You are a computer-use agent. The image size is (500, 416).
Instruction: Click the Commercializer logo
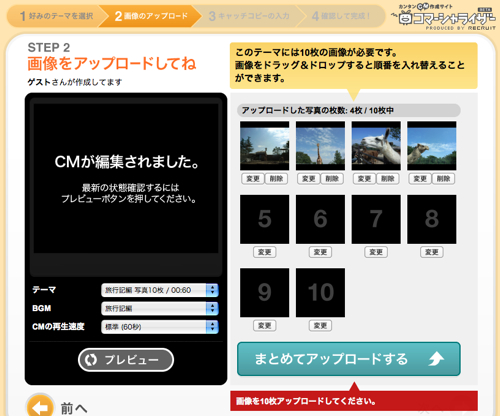pos(444,17)
